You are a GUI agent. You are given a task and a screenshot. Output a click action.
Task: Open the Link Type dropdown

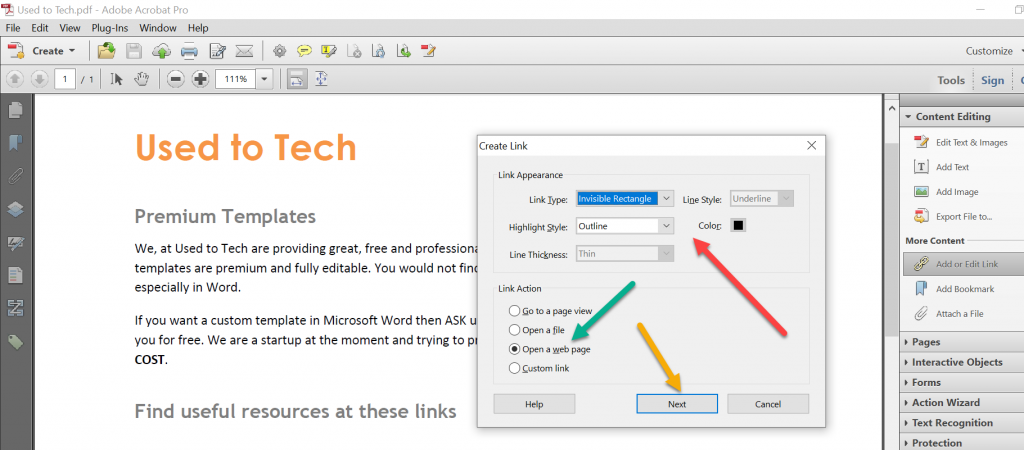tap(624, 199)
